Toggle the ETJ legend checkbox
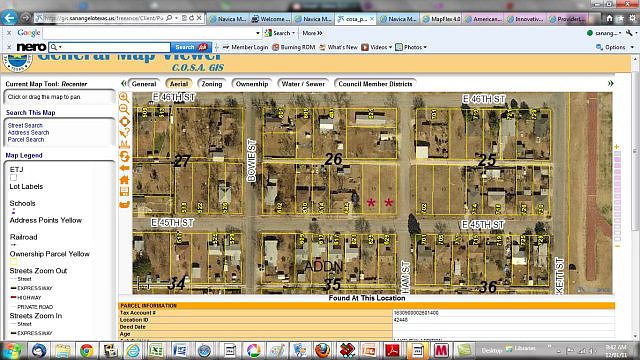Screen dimensions: 640x360 13,178
